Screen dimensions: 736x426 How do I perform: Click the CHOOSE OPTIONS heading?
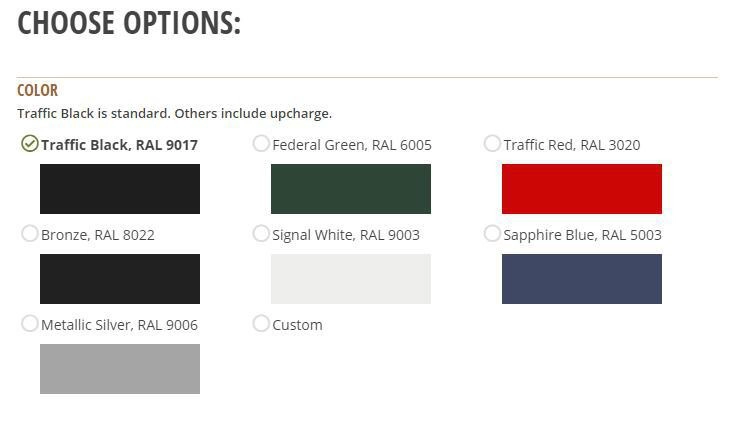pyautogui.click(x=129, y=23)
